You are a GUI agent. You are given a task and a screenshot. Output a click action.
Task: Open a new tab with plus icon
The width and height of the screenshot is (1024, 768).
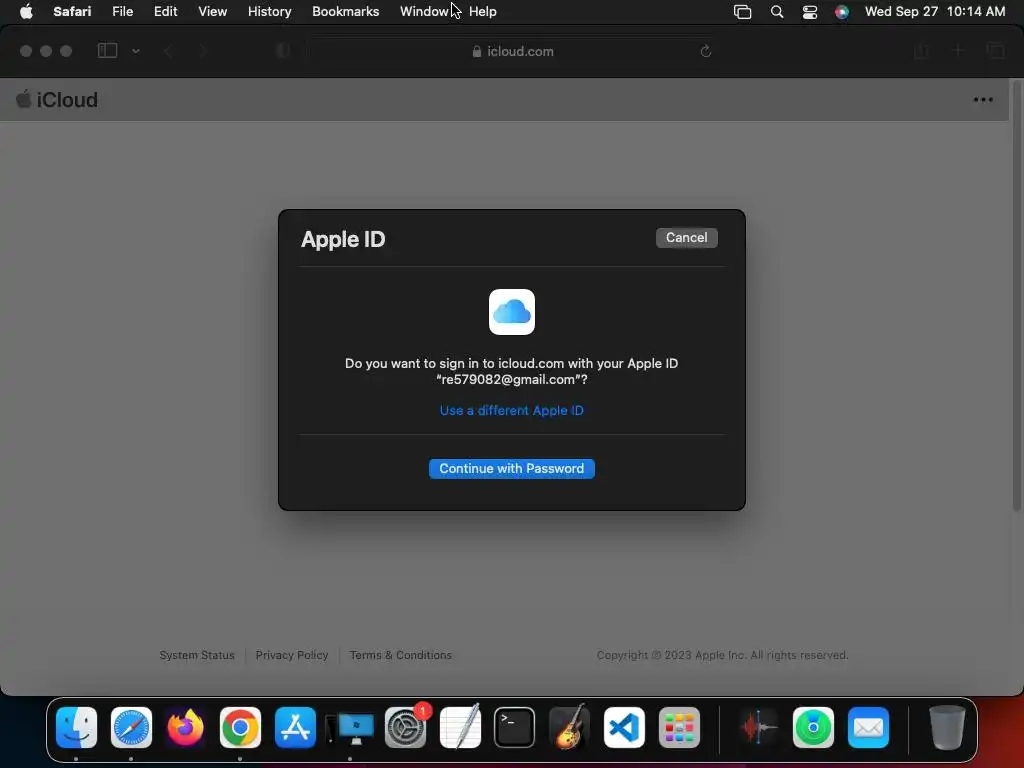coord(958,51)
